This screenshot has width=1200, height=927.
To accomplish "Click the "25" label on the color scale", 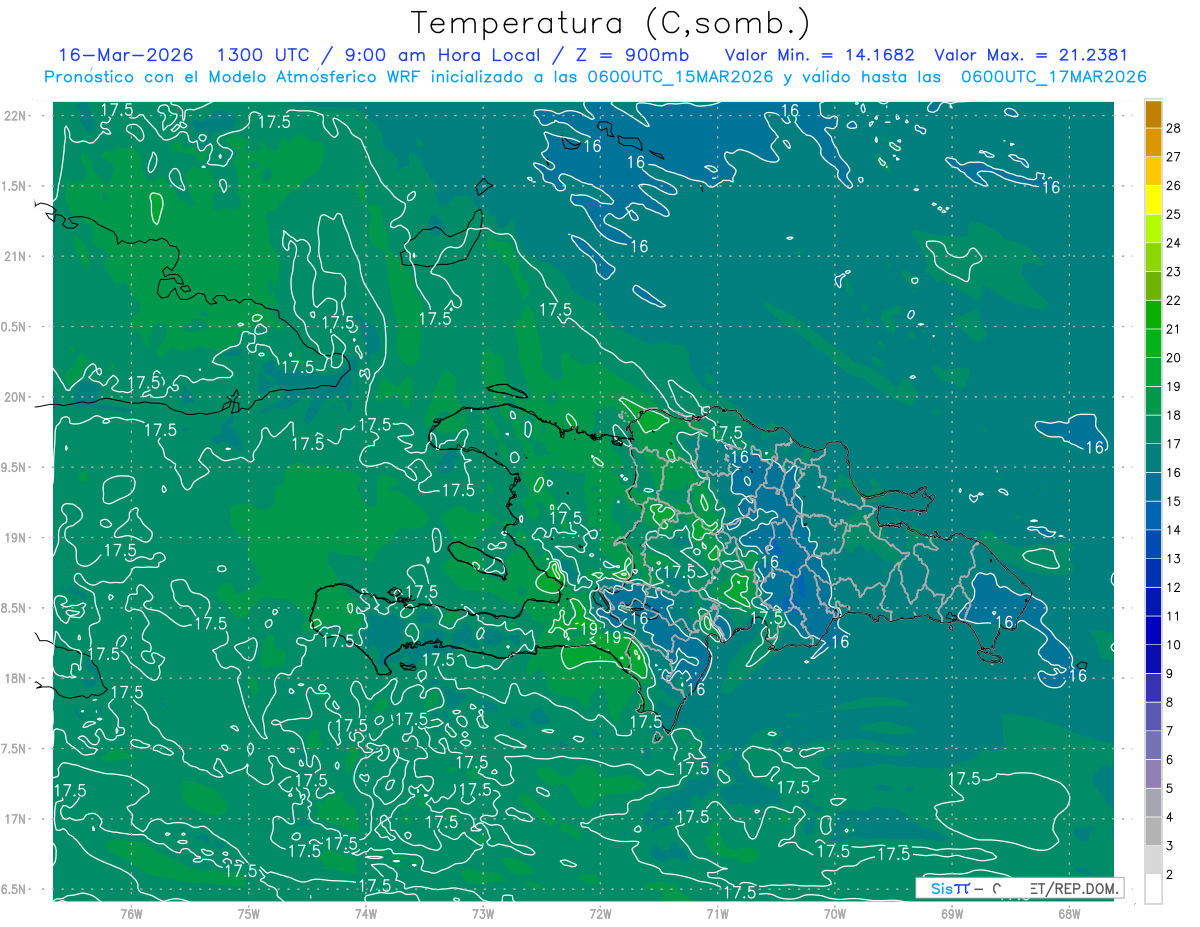I will click(x=1174, y=214).
